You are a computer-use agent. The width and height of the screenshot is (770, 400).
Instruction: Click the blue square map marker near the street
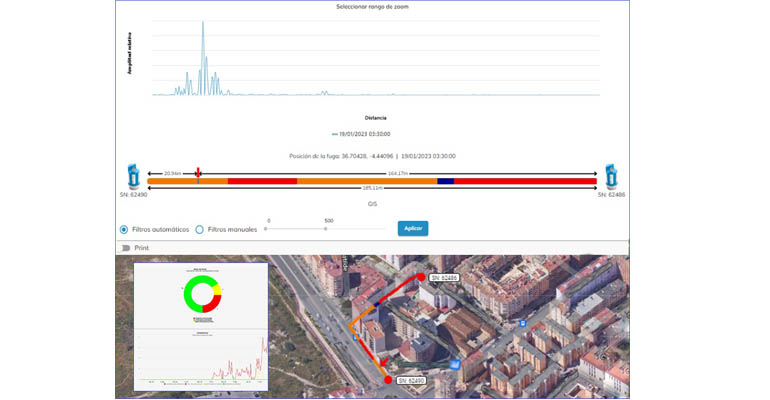tap(522, 324)
